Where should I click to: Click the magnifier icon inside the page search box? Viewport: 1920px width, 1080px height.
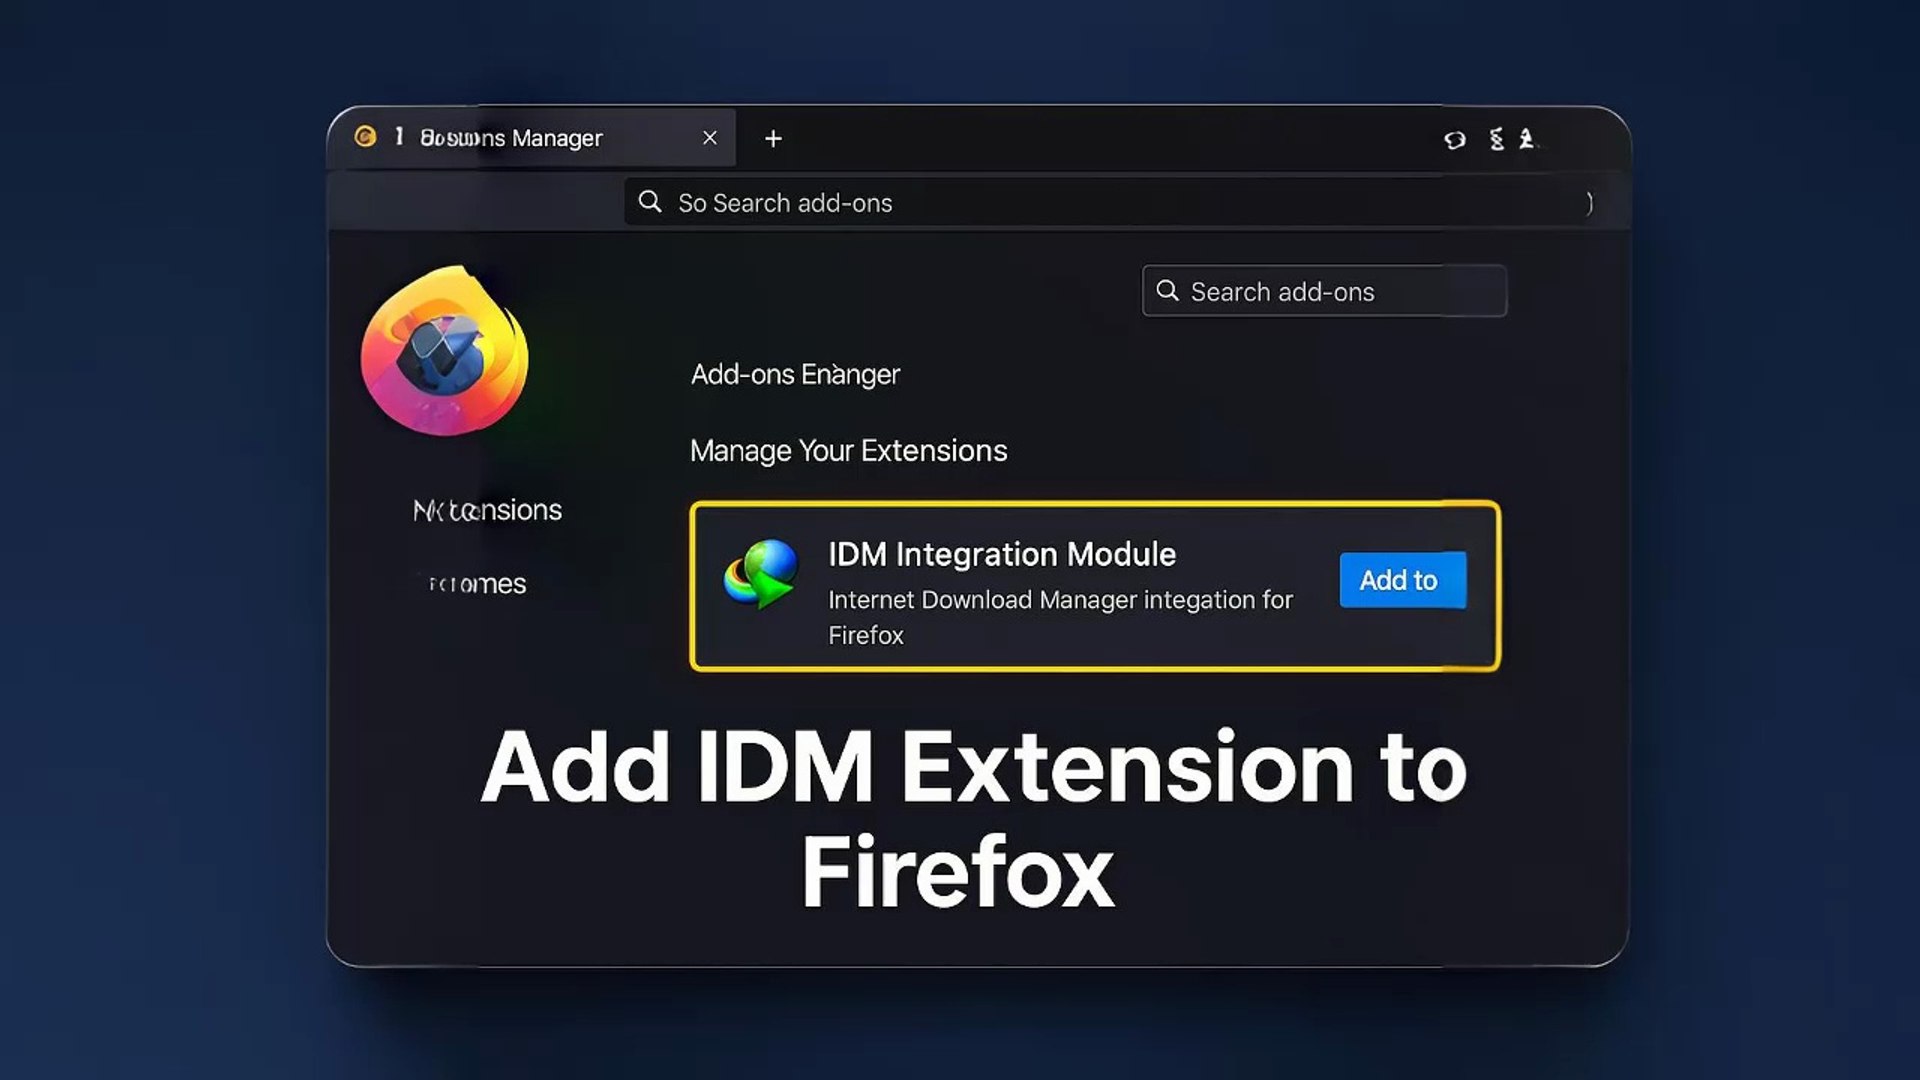(x=1167, y=291)
